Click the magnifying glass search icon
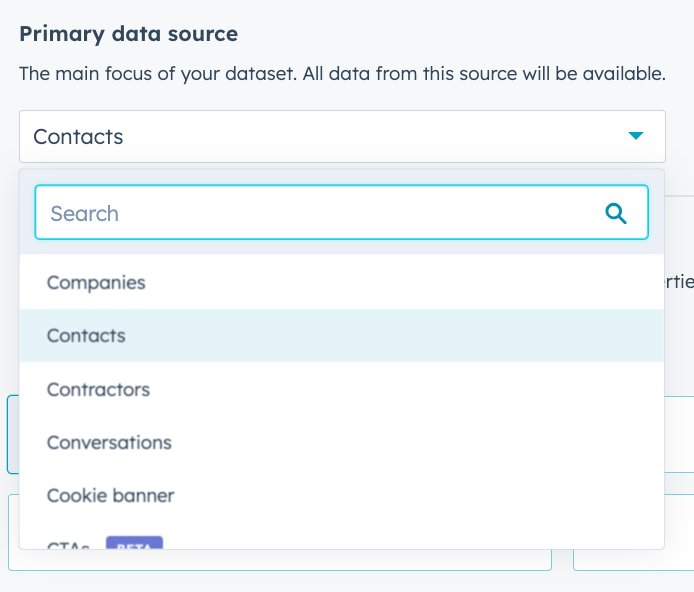Screen dimensions: 694x592 616,213
